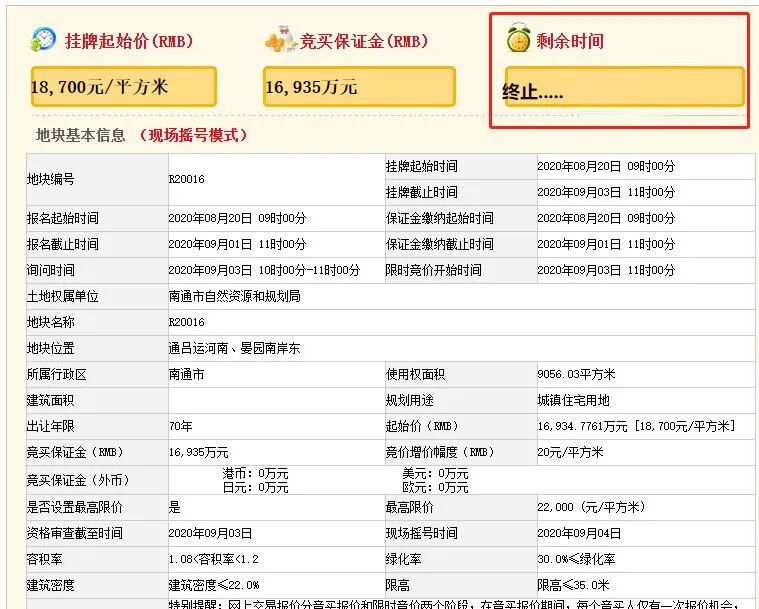
Task: Click the 保证金缴纳截止时间 value
Action: pyautogui.click(x=606, y=244)
